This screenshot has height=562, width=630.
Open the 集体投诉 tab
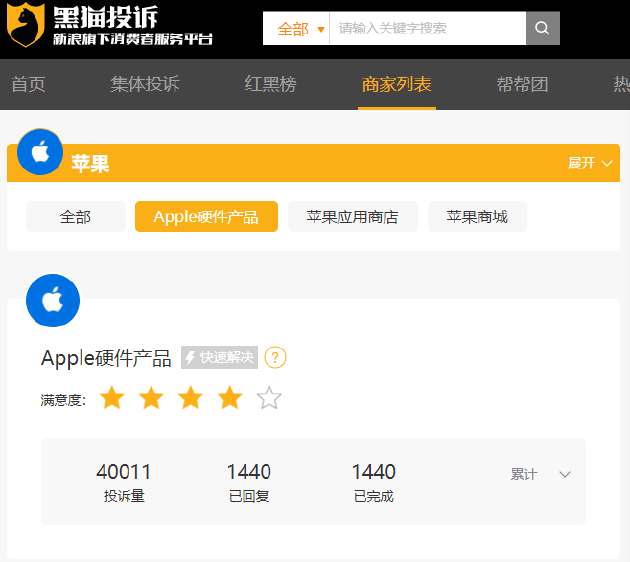(145, 84)
